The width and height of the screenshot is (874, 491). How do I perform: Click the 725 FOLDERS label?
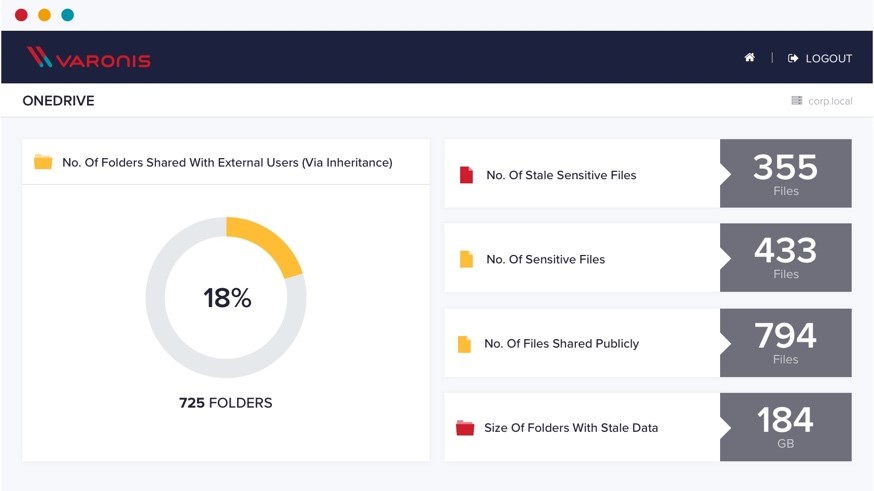tap(226, 402)
